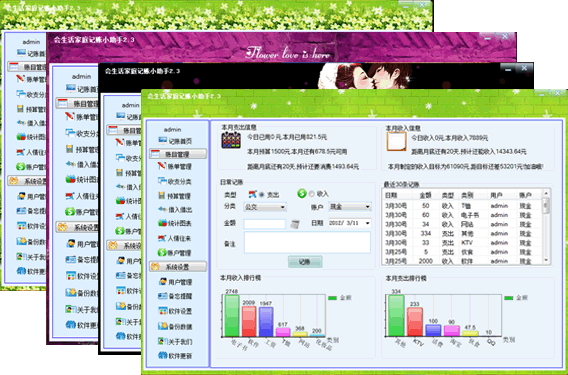Click the red 233 KTV bar in expense chart

tap(415, 322)
